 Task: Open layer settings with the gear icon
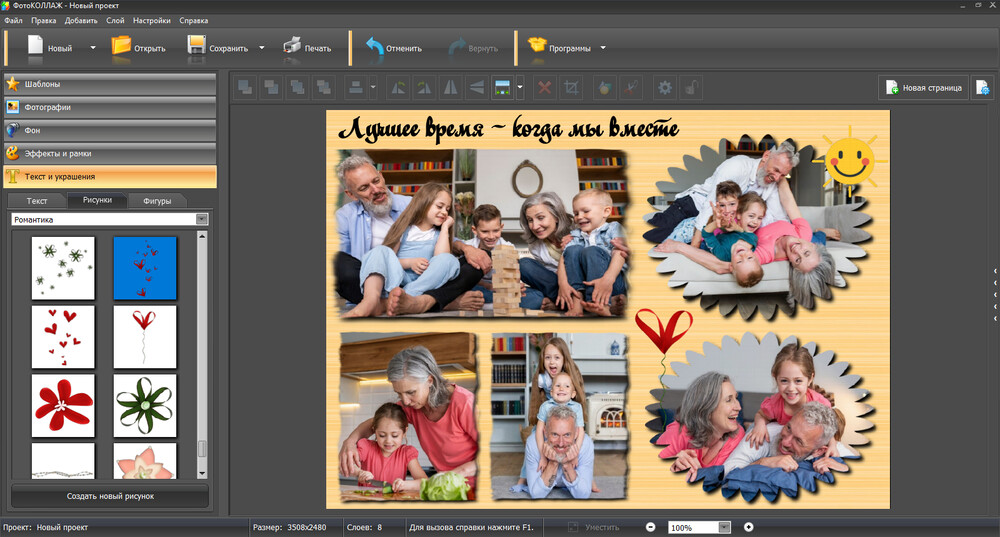click(665, 87)
